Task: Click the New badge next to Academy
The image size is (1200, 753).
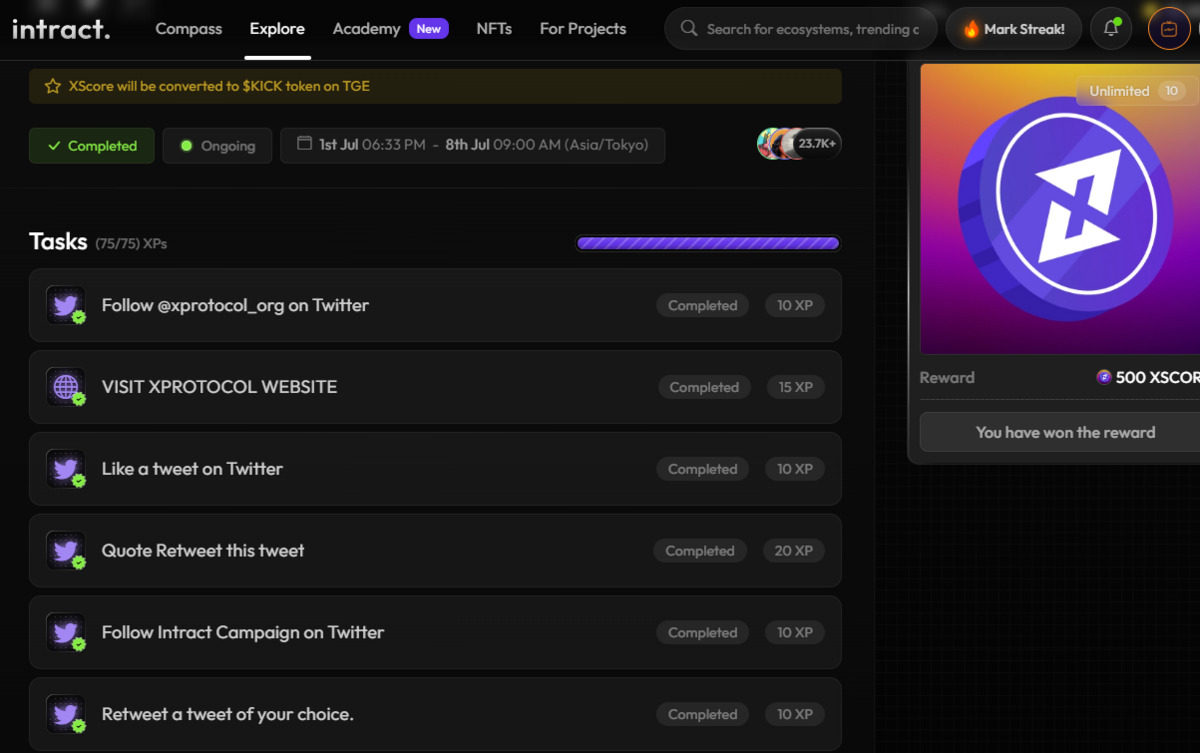Action: (x=429, y=29)
